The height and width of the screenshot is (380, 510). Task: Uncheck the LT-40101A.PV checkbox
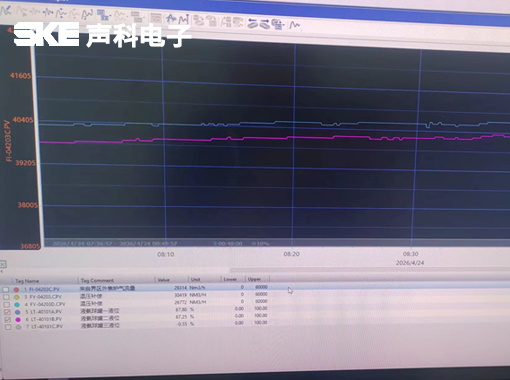[7, 312]
